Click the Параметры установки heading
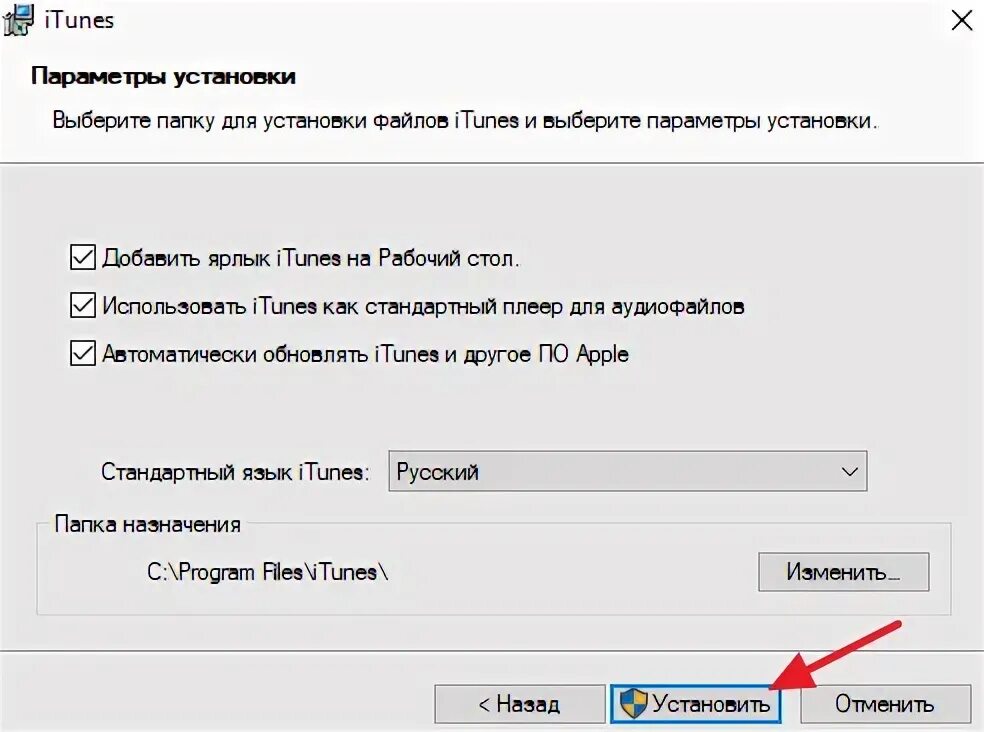Screen dimensions: 984x732 163,76
